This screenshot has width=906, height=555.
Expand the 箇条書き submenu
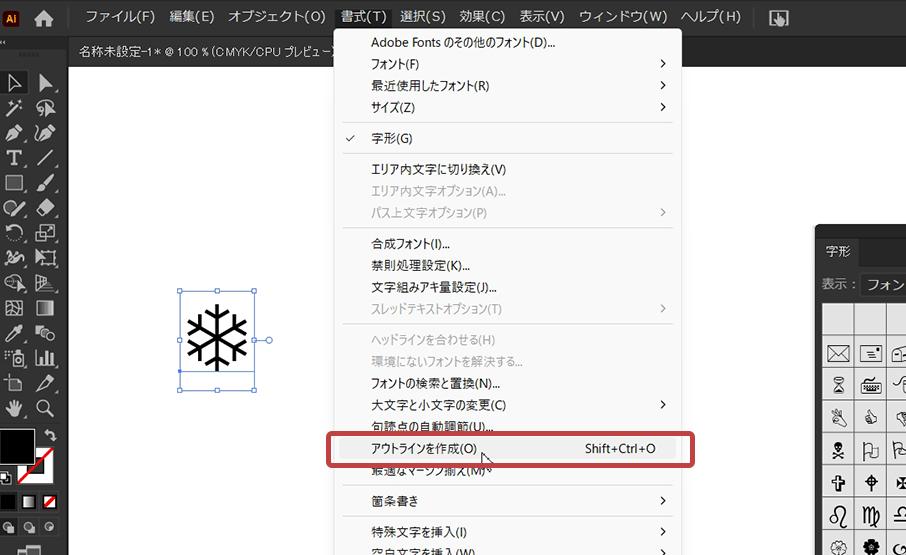click(x=507, y=501)
